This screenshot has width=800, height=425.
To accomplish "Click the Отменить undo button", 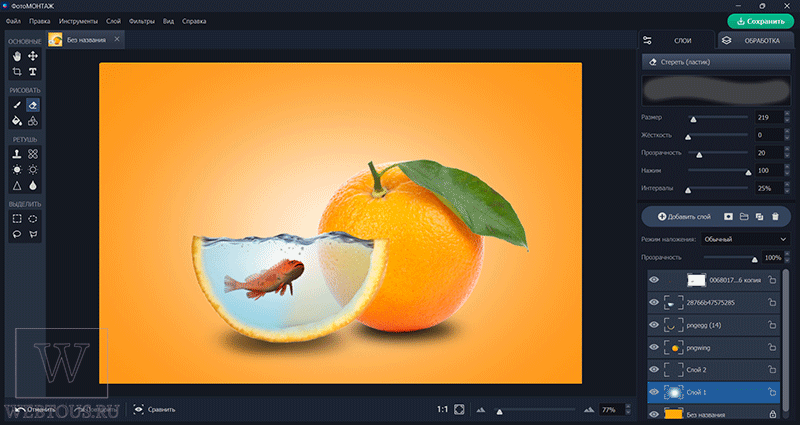I will [35, 409].
